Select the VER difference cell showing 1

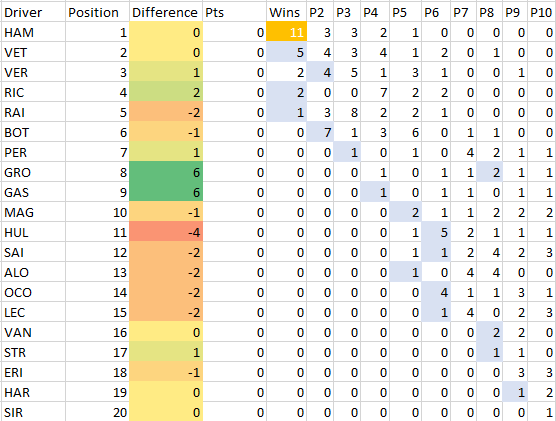(x=166, y=72)
